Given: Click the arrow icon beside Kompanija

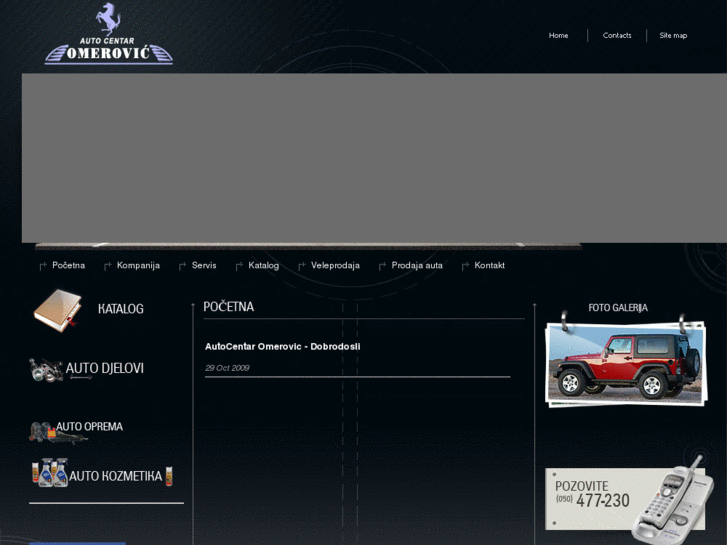Looking at the screenshot, I should [x=108, y=266].
